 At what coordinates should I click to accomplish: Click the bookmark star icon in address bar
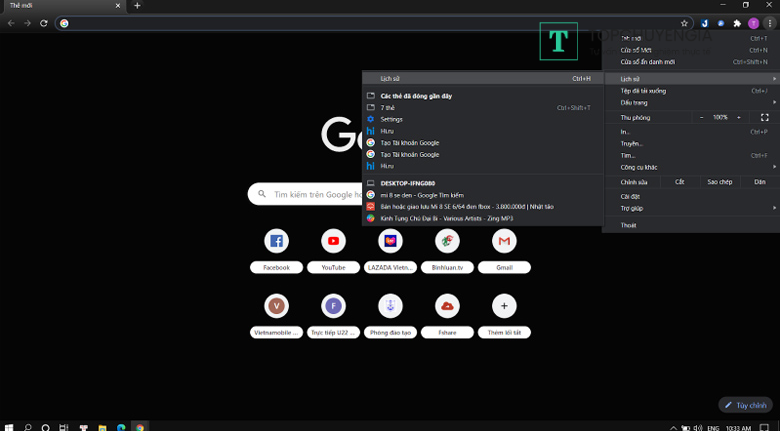(x=684, y=23)
